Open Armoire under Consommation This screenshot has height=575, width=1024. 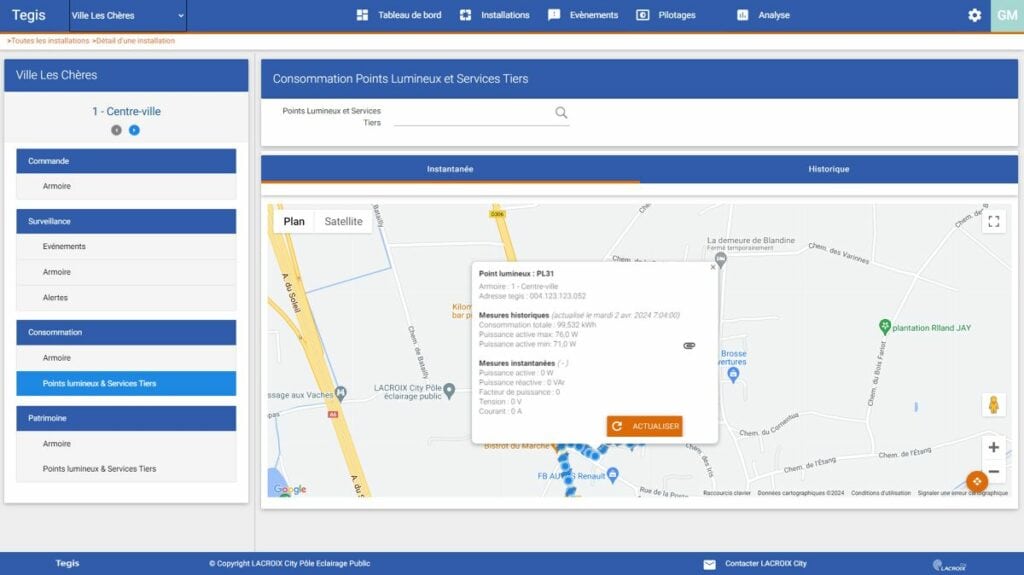[x=126, y=358]
